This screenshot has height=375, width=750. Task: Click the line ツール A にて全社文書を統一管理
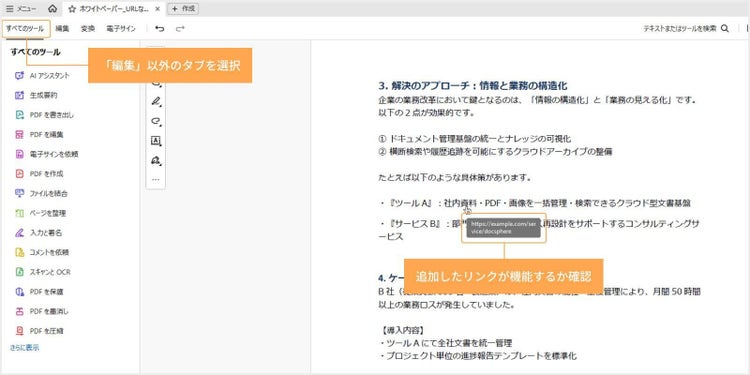(x=446, y=343)
